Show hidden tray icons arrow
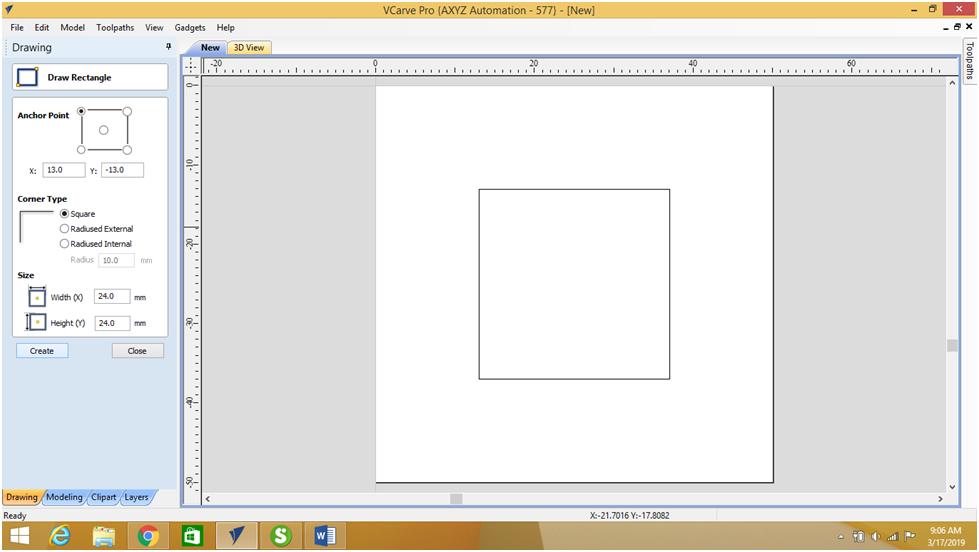The width and height of the screenshot is (979, 552). pyautogui.click(x=841, y=537)
